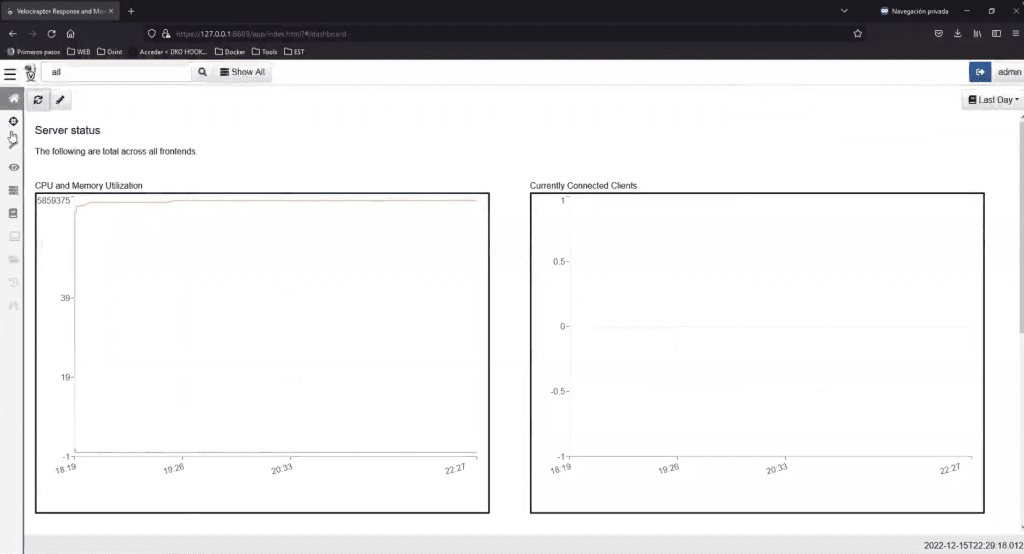Click the Currently Connected Clients chart title
This screenshot has width=1024, height=554.
pyautogui.click(x=583, y=186)
